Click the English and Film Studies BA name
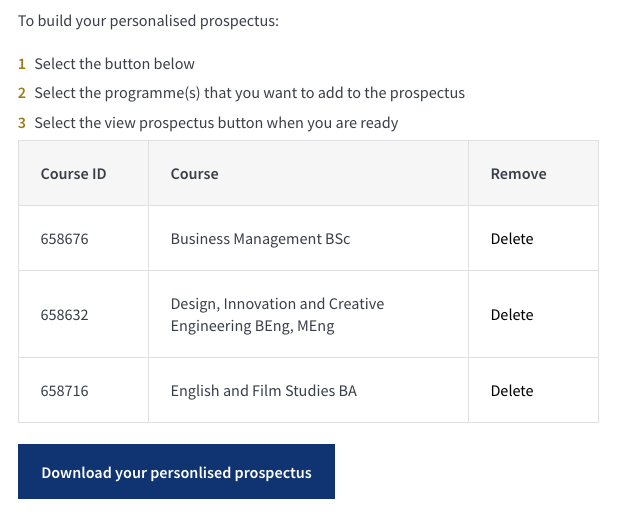 click(264, 391)
